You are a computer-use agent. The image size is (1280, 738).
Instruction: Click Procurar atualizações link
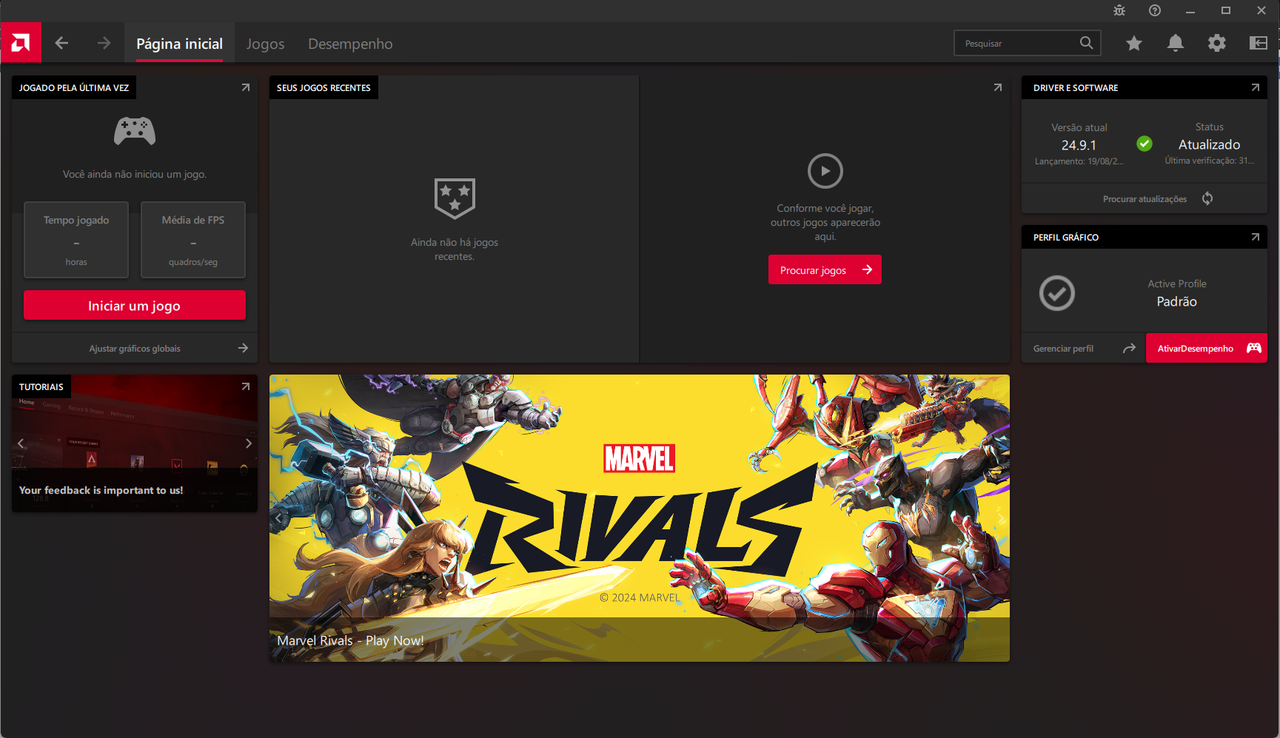[1145, 199]
